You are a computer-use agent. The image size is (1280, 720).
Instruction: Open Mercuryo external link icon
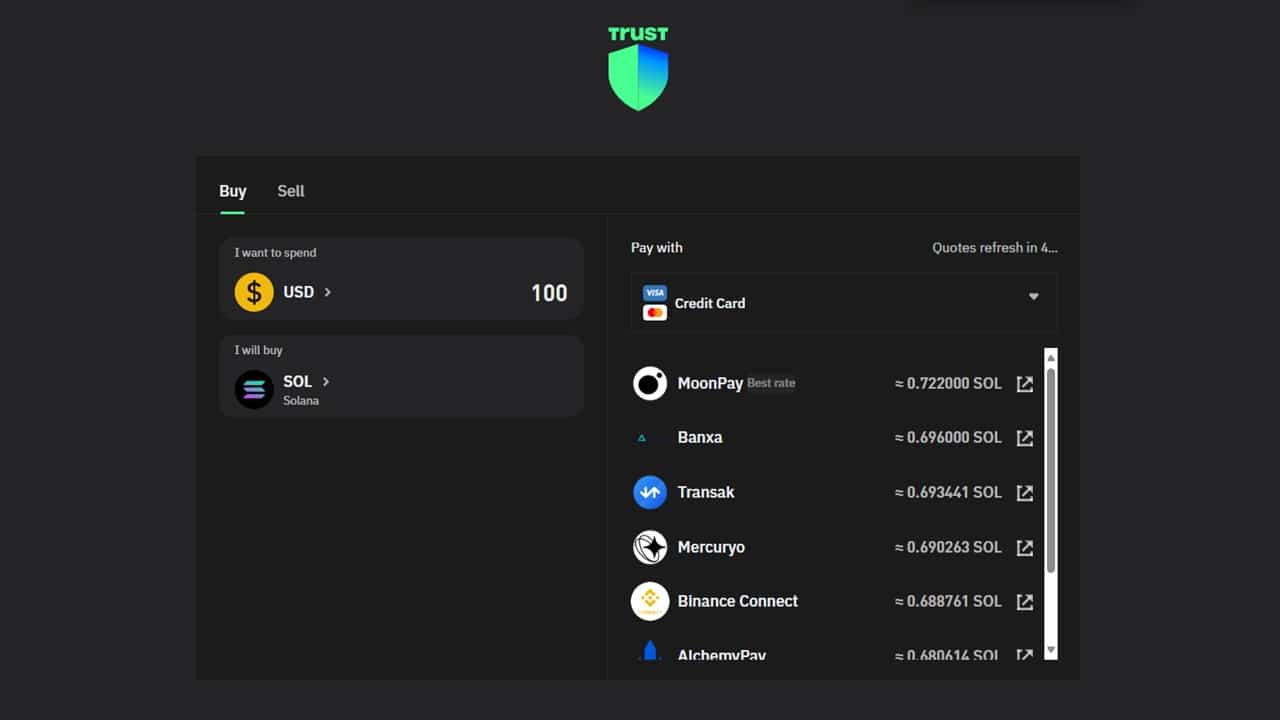[x=1025, y=548]
